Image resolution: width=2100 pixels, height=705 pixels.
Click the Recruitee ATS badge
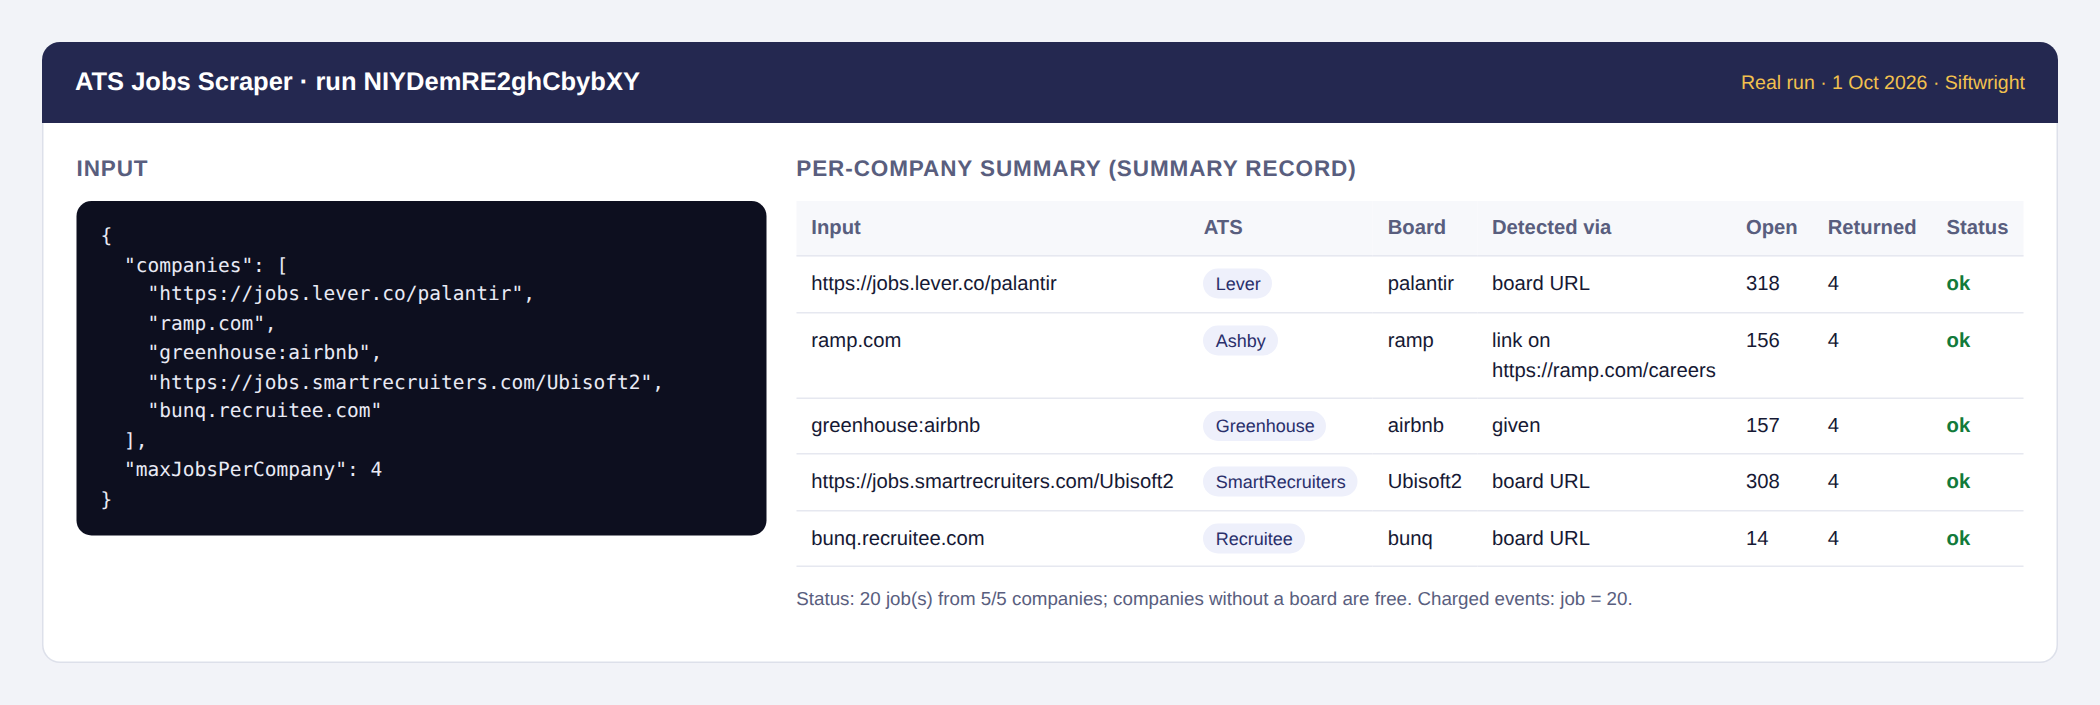pyautogui.click(x=1254, y=539)
